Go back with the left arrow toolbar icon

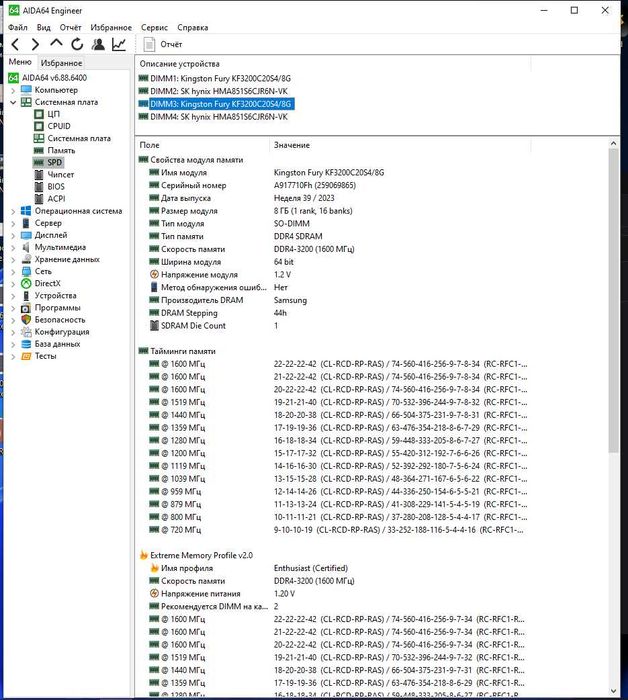click(x=15, y=44)
